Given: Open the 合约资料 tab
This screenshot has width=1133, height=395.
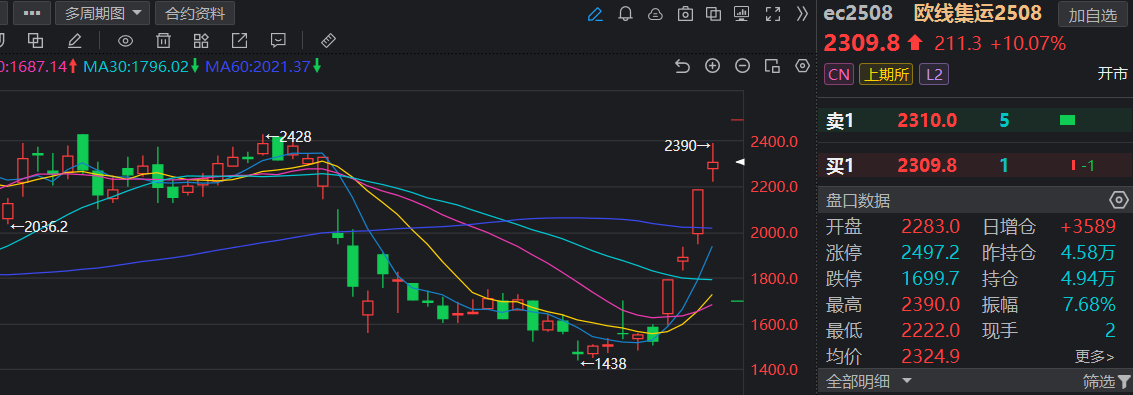Looking at the screenshot, I should coord(194,13).
